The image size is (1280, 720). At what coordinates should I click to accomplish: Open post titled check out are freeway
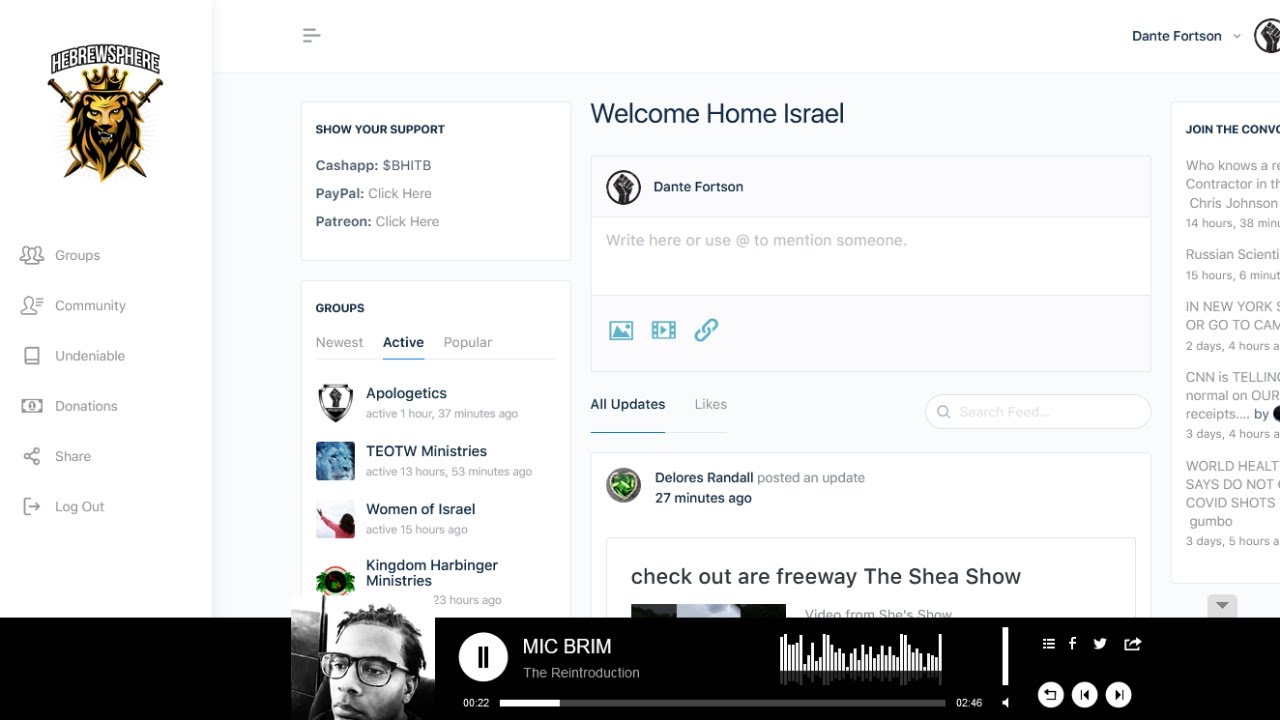(x=825, y=576)
